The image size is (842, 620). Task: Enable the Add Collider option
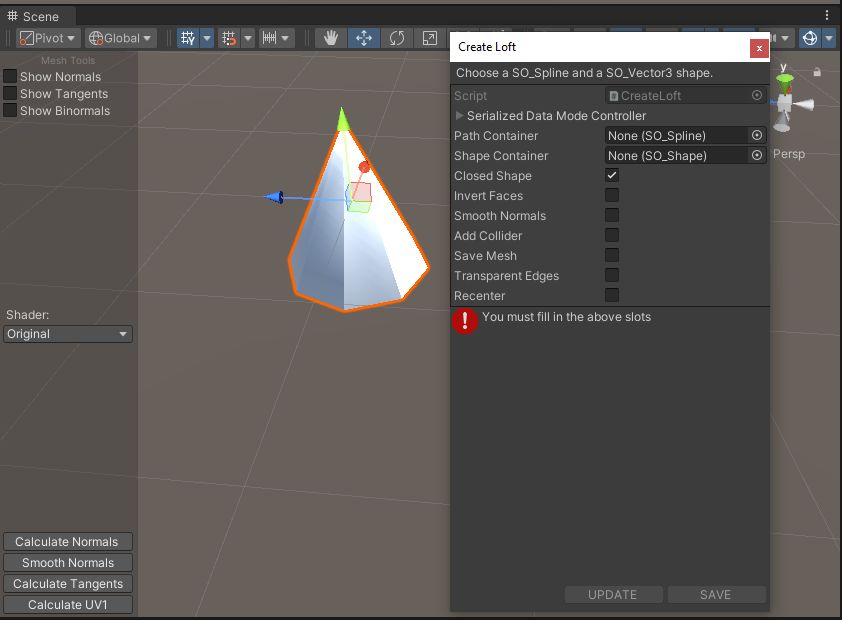613,235
